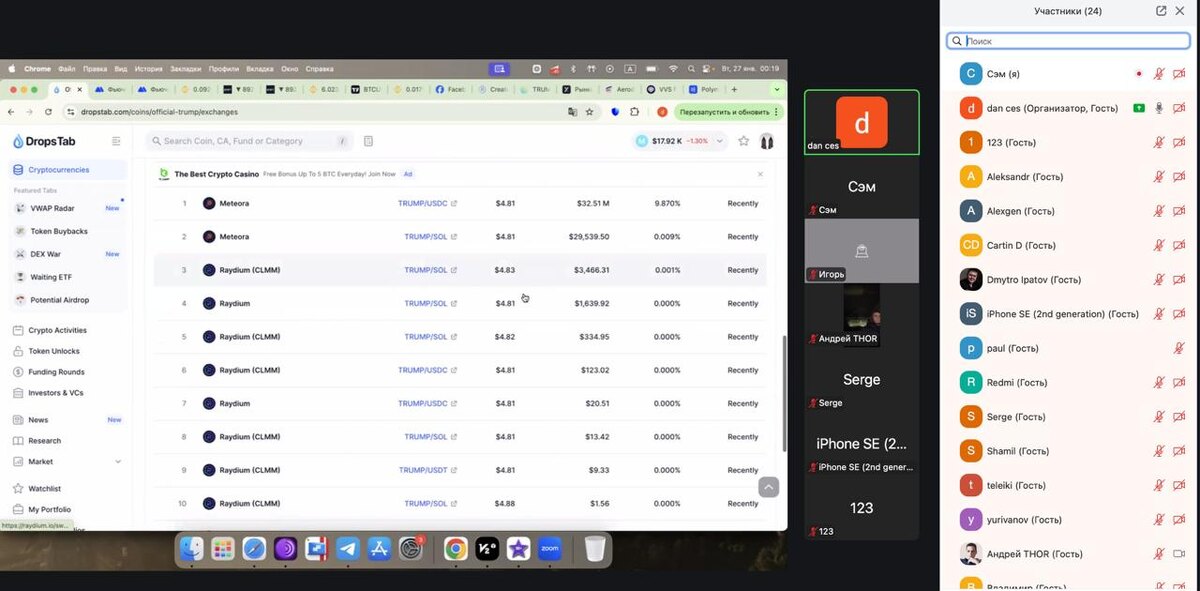Open DEX War tab
Screen dimensions: 1200x591
coord(68,254)
